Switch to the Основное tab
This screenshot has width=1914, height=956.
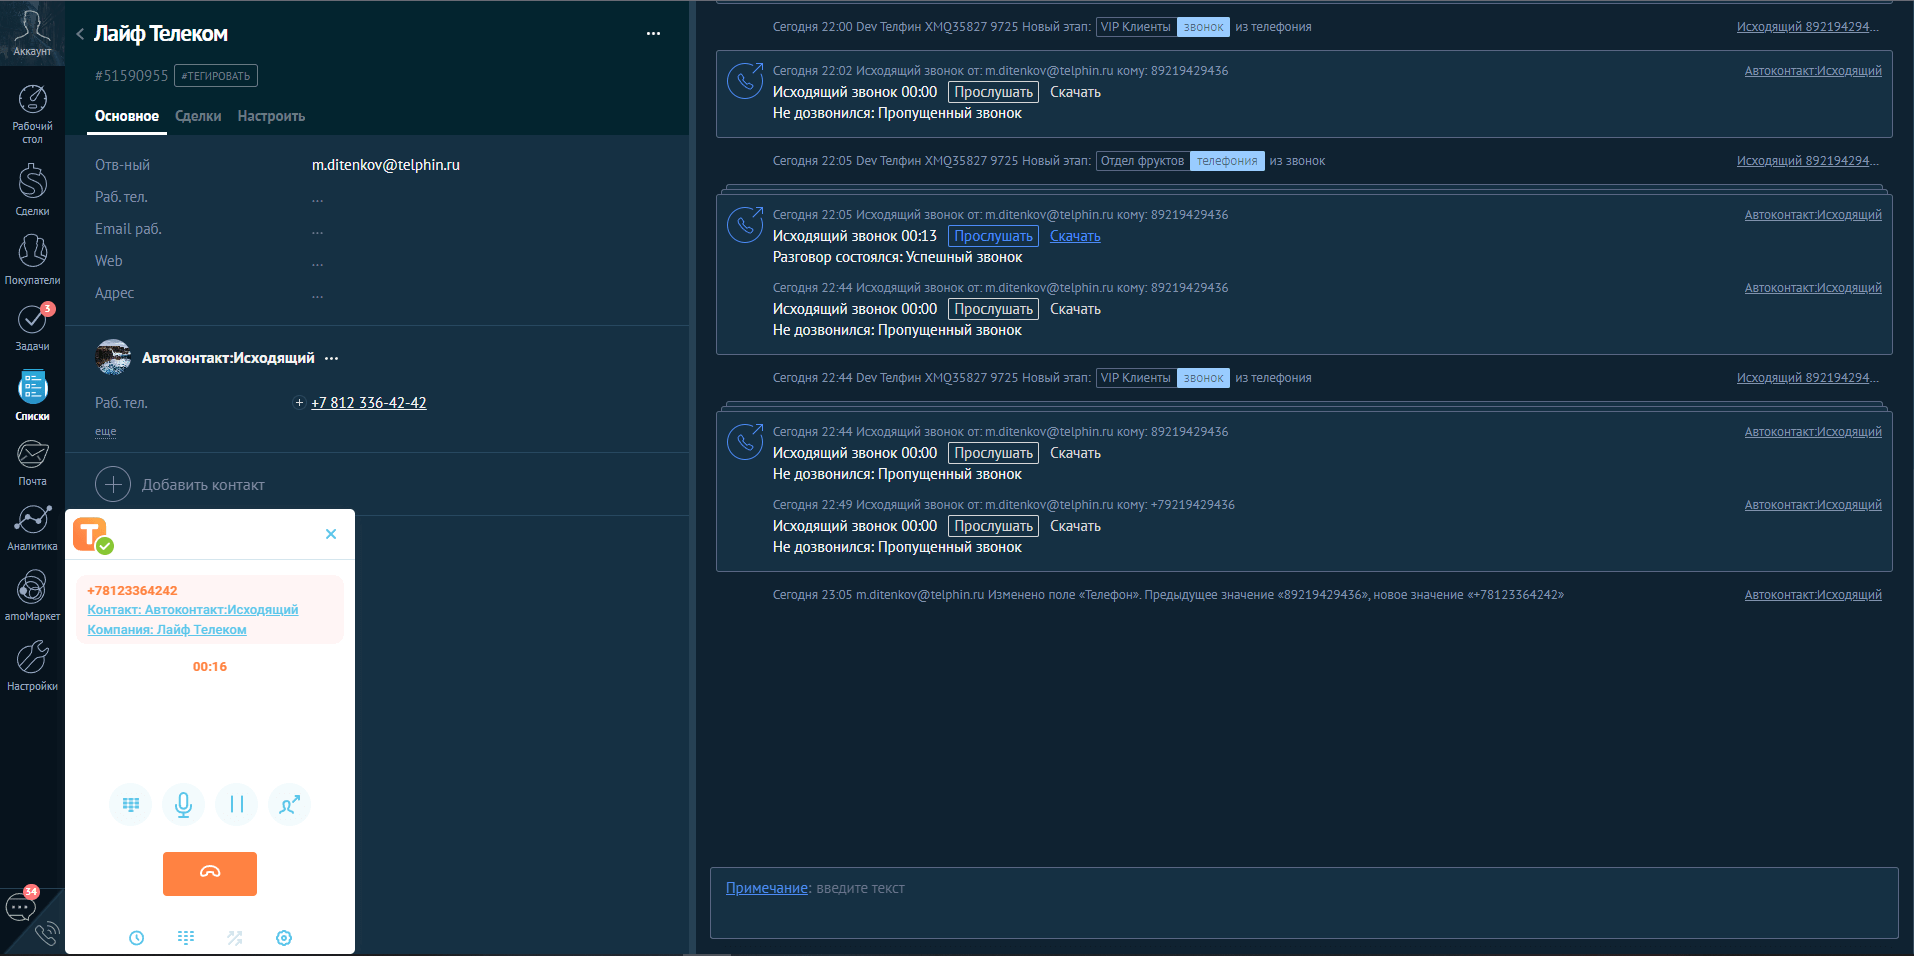127,116
